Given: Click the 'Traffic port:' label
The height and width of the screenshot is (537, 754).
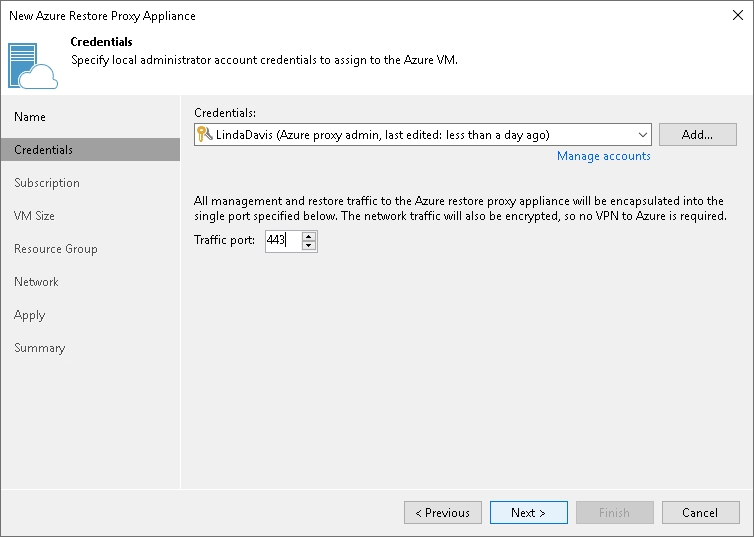Looking at the screenshot, I should (224, 240).
